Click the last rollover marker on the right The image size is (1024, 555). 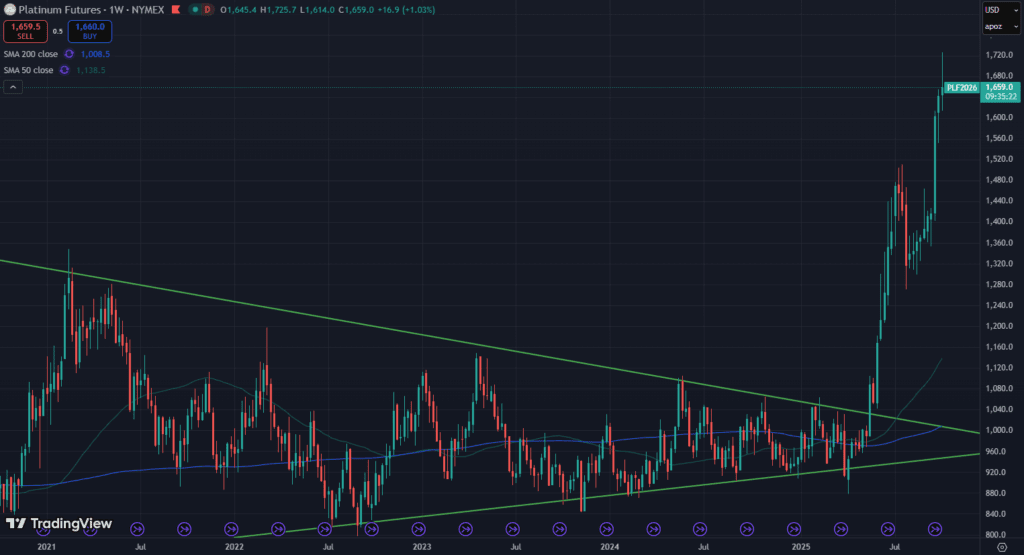(936, 528)
